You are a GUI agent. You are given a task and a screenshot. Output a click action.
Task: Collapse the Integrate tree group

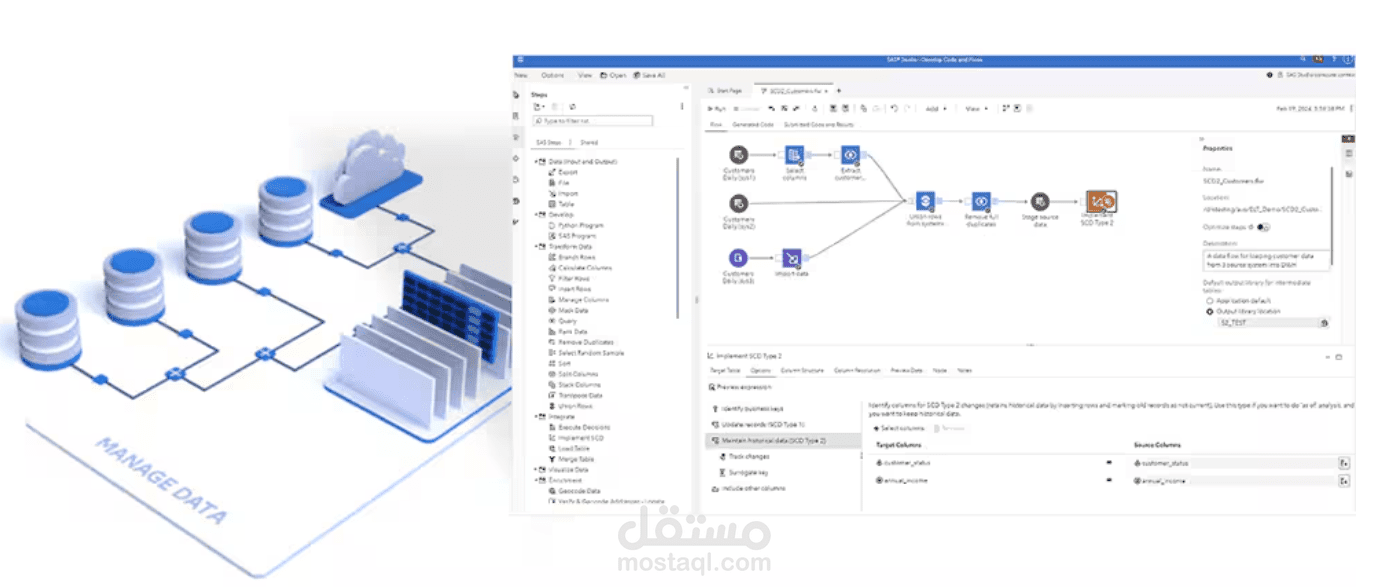pyautogui.click(x=535, y=416)
